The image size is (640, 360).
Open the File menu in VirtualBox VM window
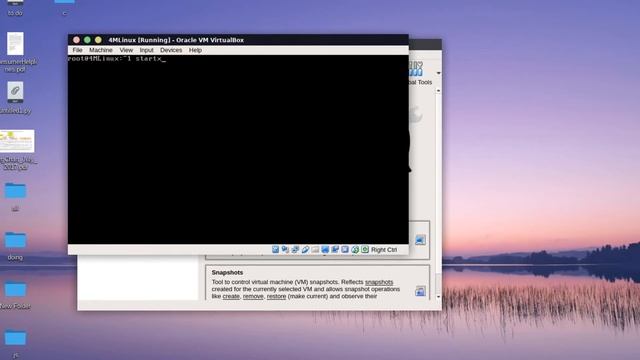point(77,50)
